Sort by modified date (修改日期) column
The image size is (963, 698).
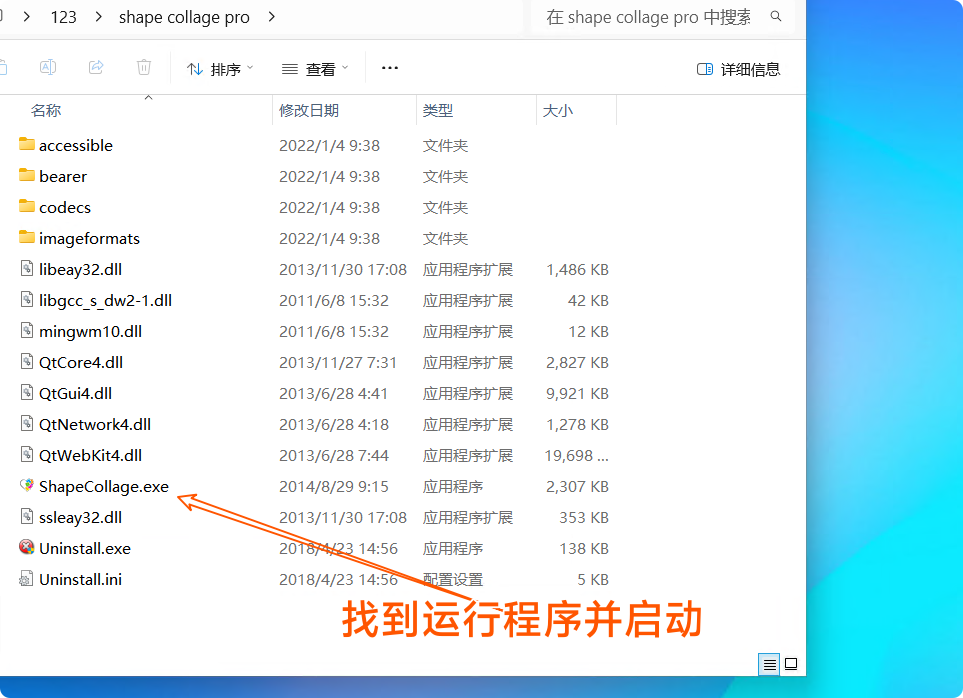coord(308,111)
